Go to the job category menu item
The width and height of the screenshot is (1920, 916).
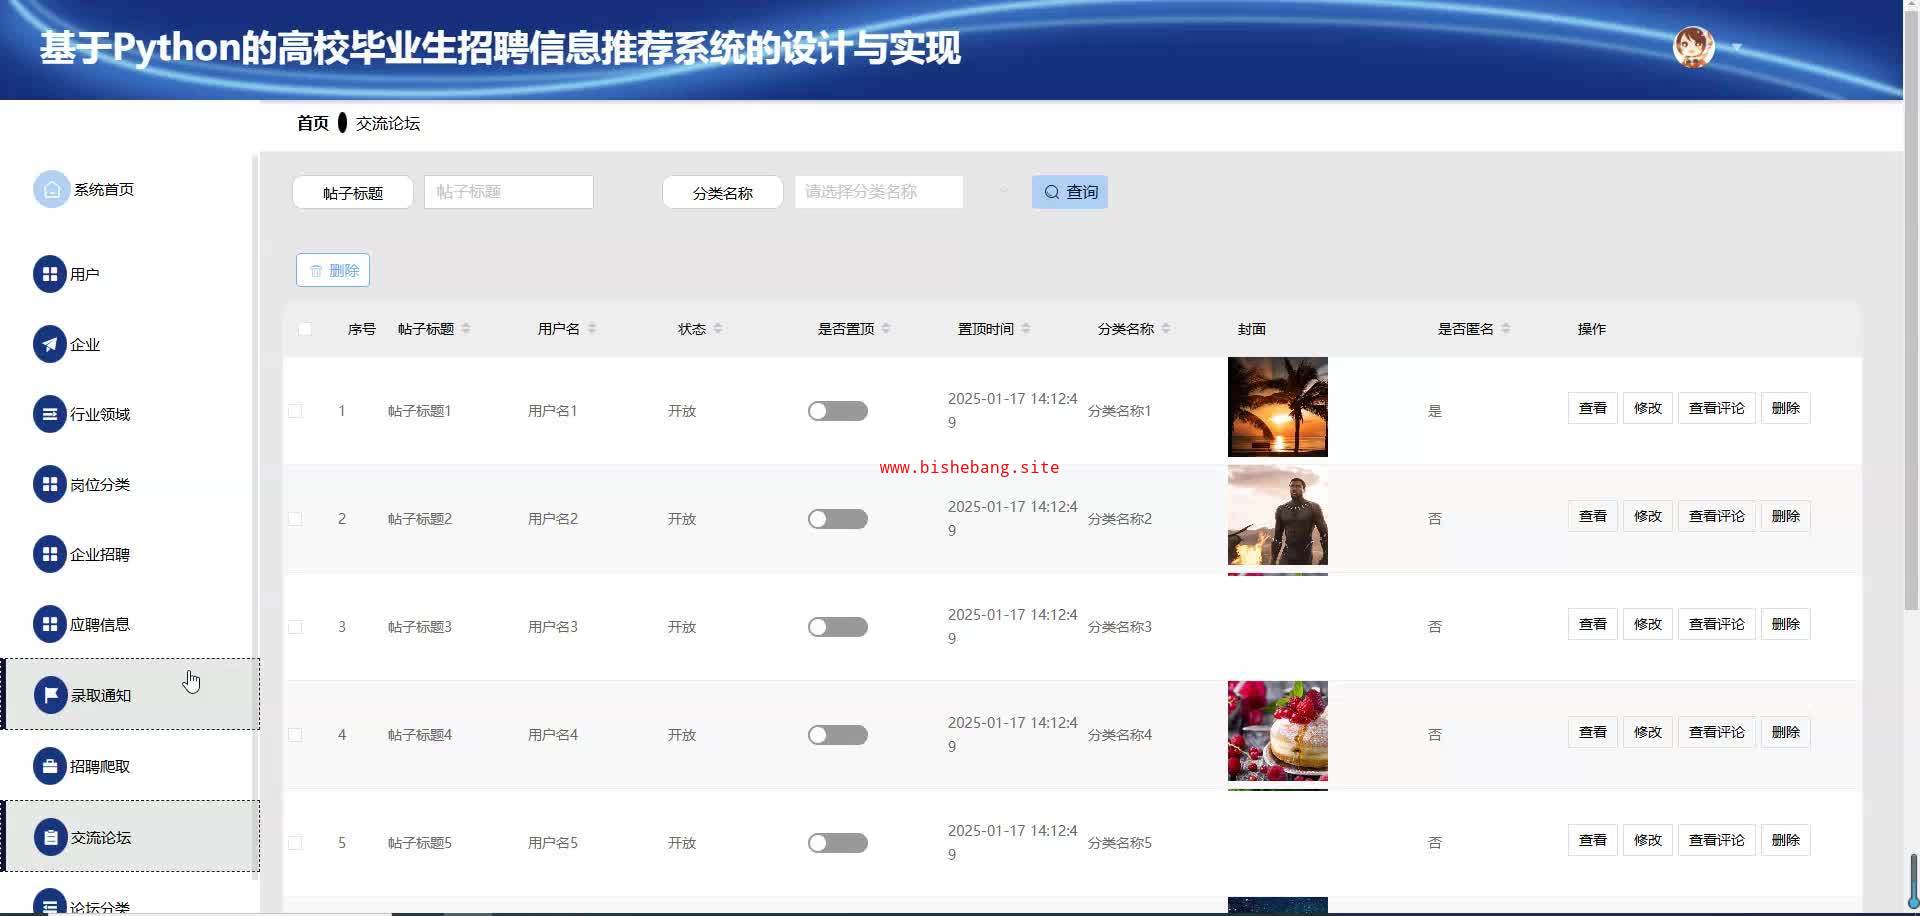[x=99, y=484]
